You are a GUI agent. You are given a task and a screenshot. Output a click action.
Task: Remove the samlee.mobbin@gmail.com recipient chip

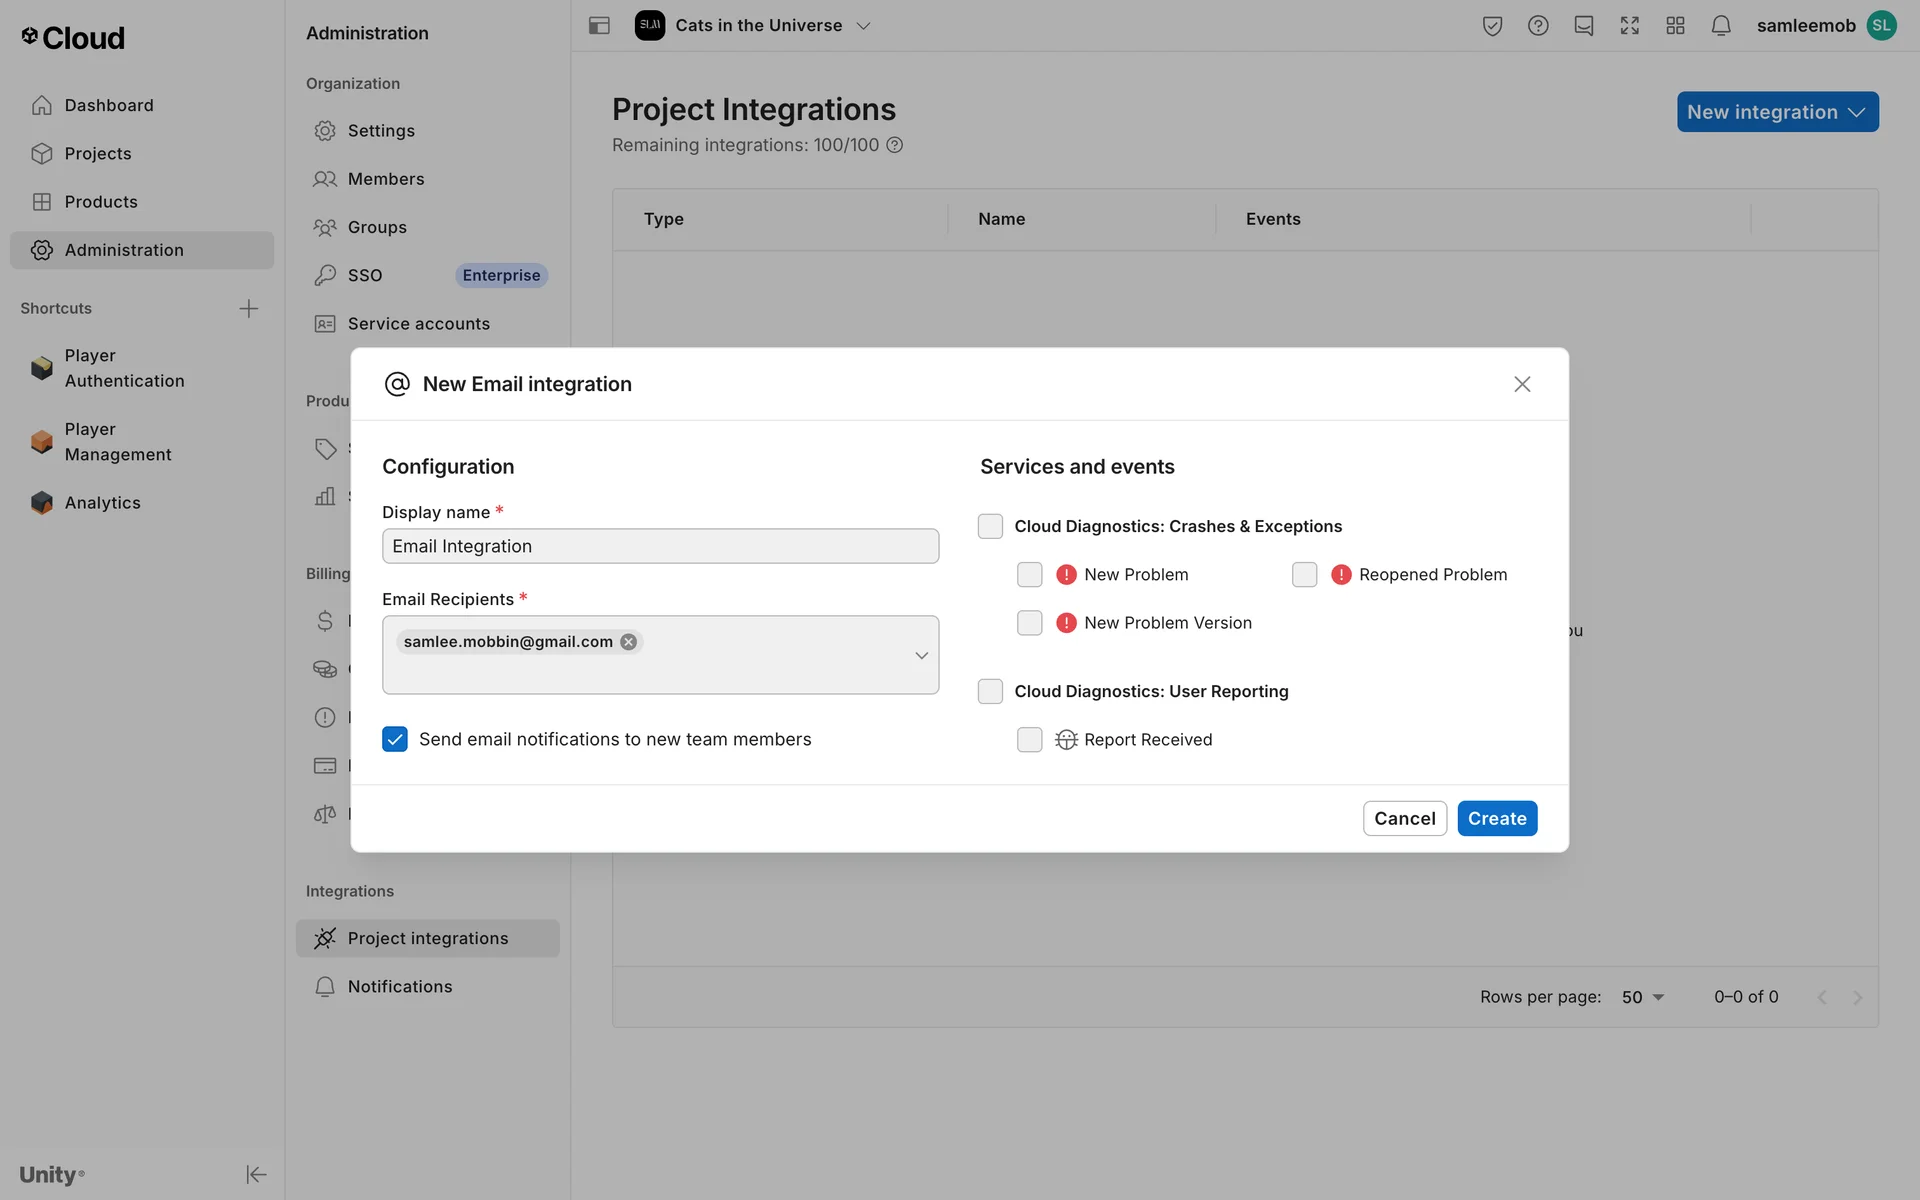(x=628, y=642)
